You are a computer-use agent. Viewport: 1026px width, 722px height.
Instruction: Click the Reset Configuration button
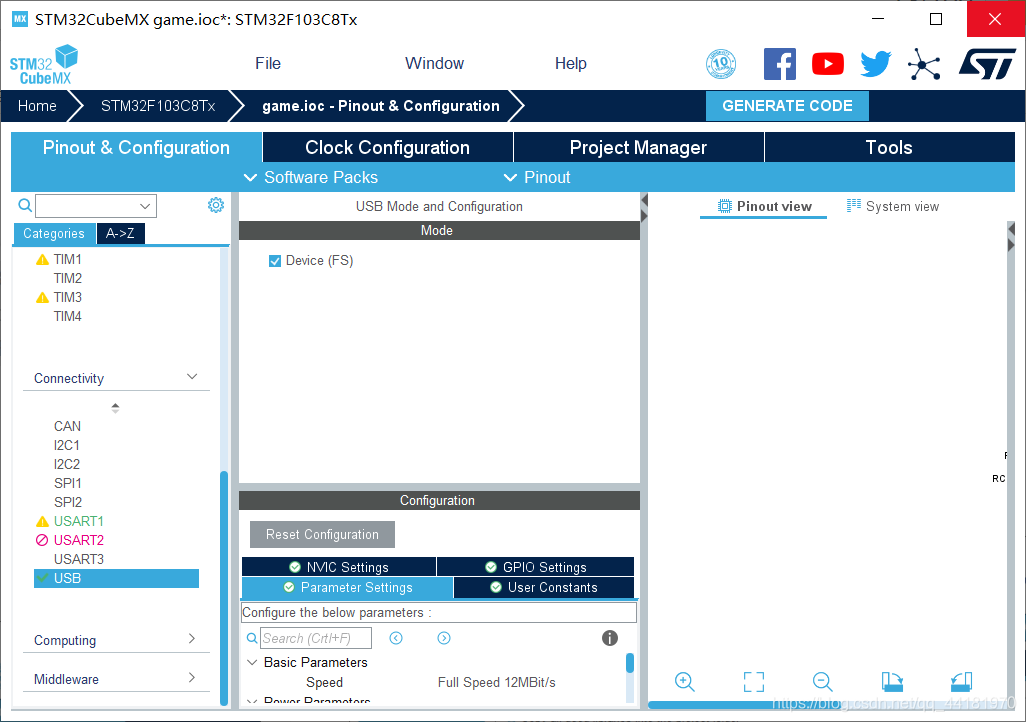322,535
